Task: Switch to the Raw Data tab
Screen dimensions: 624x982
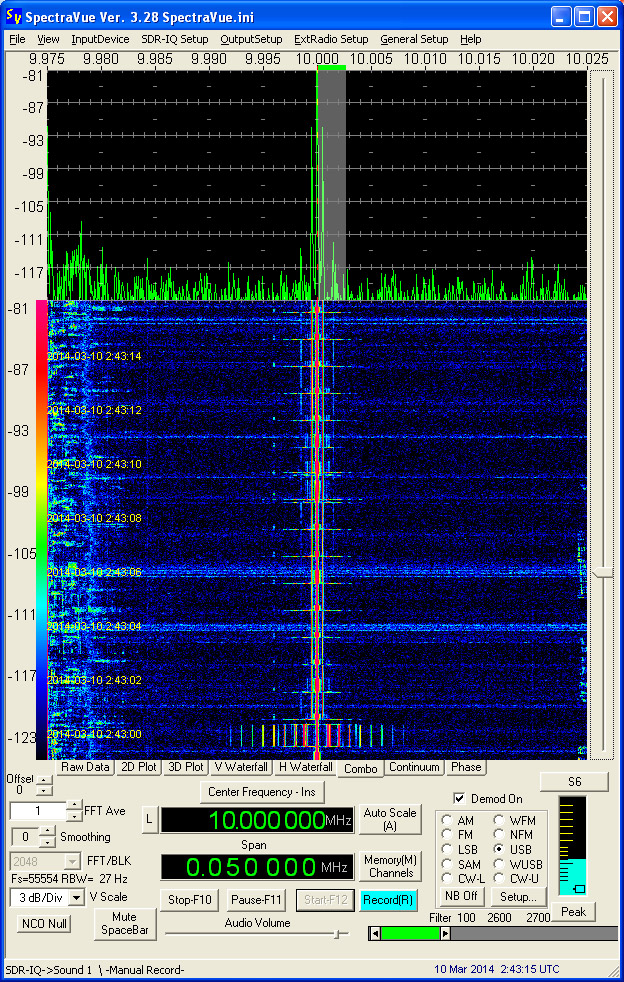Action: click(x=85, y=767)
